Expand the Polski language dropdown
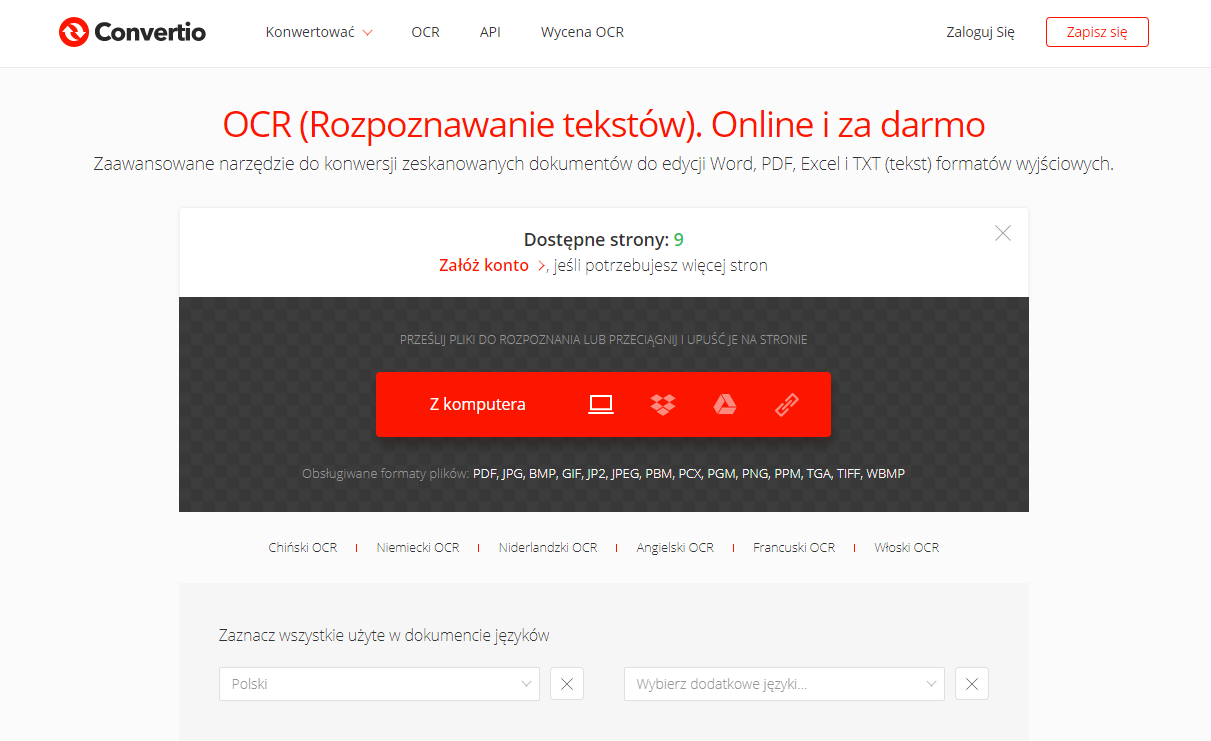Viewport: 1211px width, 741px height. click(379, 684)
